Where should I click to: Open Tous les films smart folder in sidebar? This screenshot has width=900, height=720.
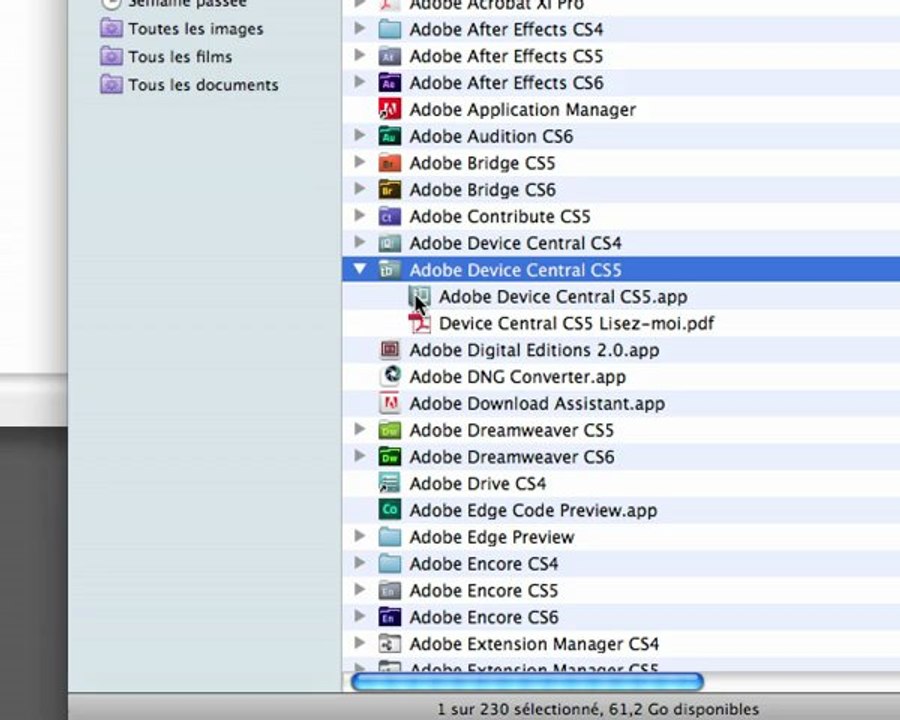point(166,57)
